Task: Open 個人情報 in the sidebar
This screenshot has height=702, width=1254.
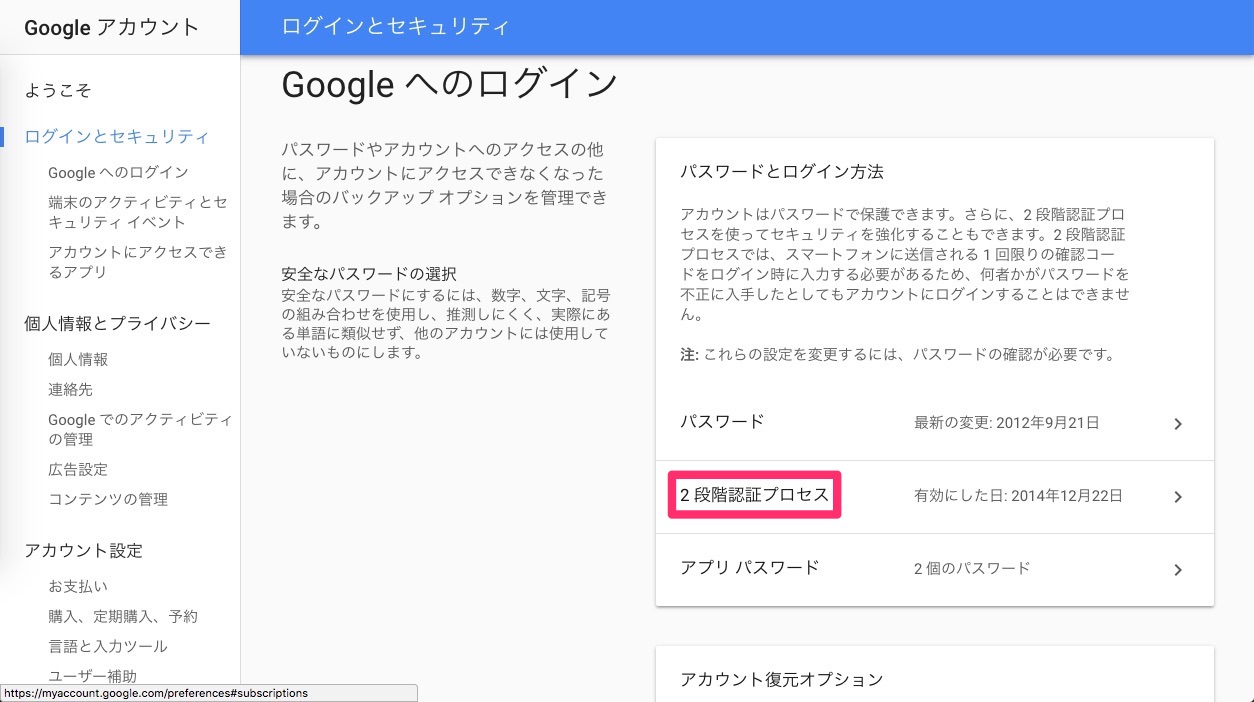Action: (78, 359)
